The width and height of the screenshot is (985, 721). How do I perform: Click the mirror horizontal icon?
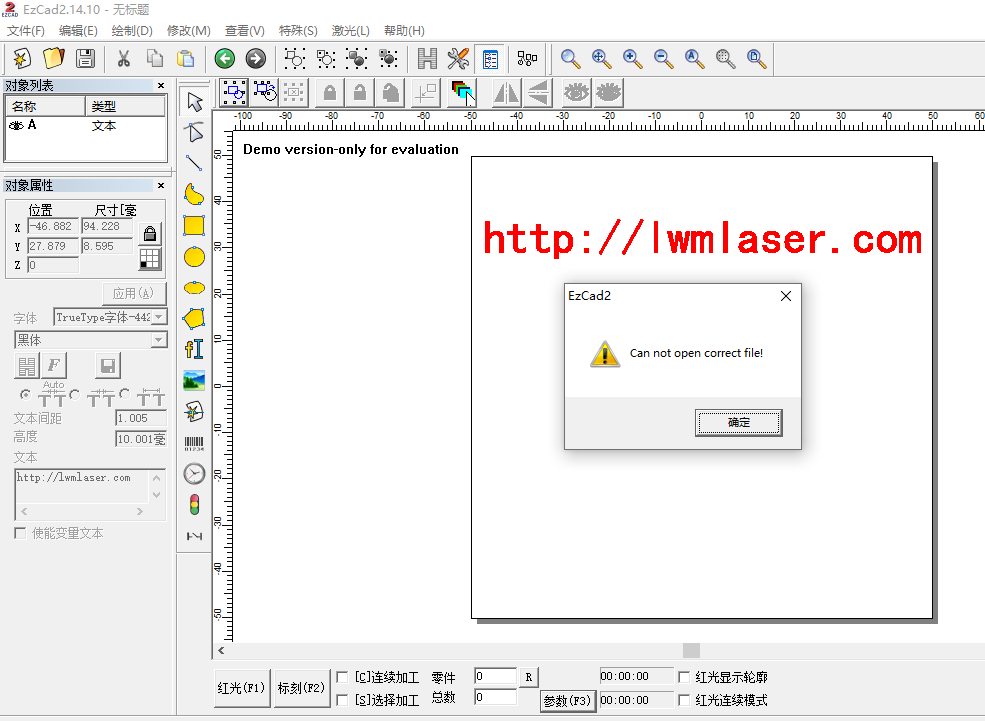click(x=506, y=94)
